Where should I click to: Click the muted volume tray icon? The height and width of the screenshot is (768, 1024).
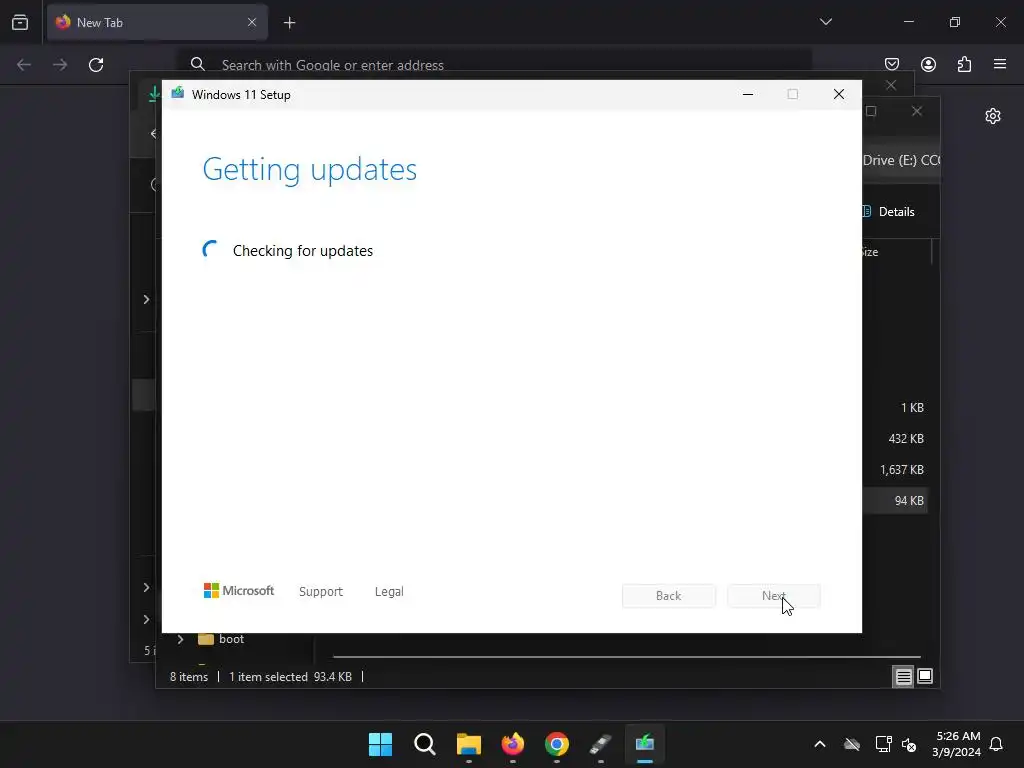point(908,744)
